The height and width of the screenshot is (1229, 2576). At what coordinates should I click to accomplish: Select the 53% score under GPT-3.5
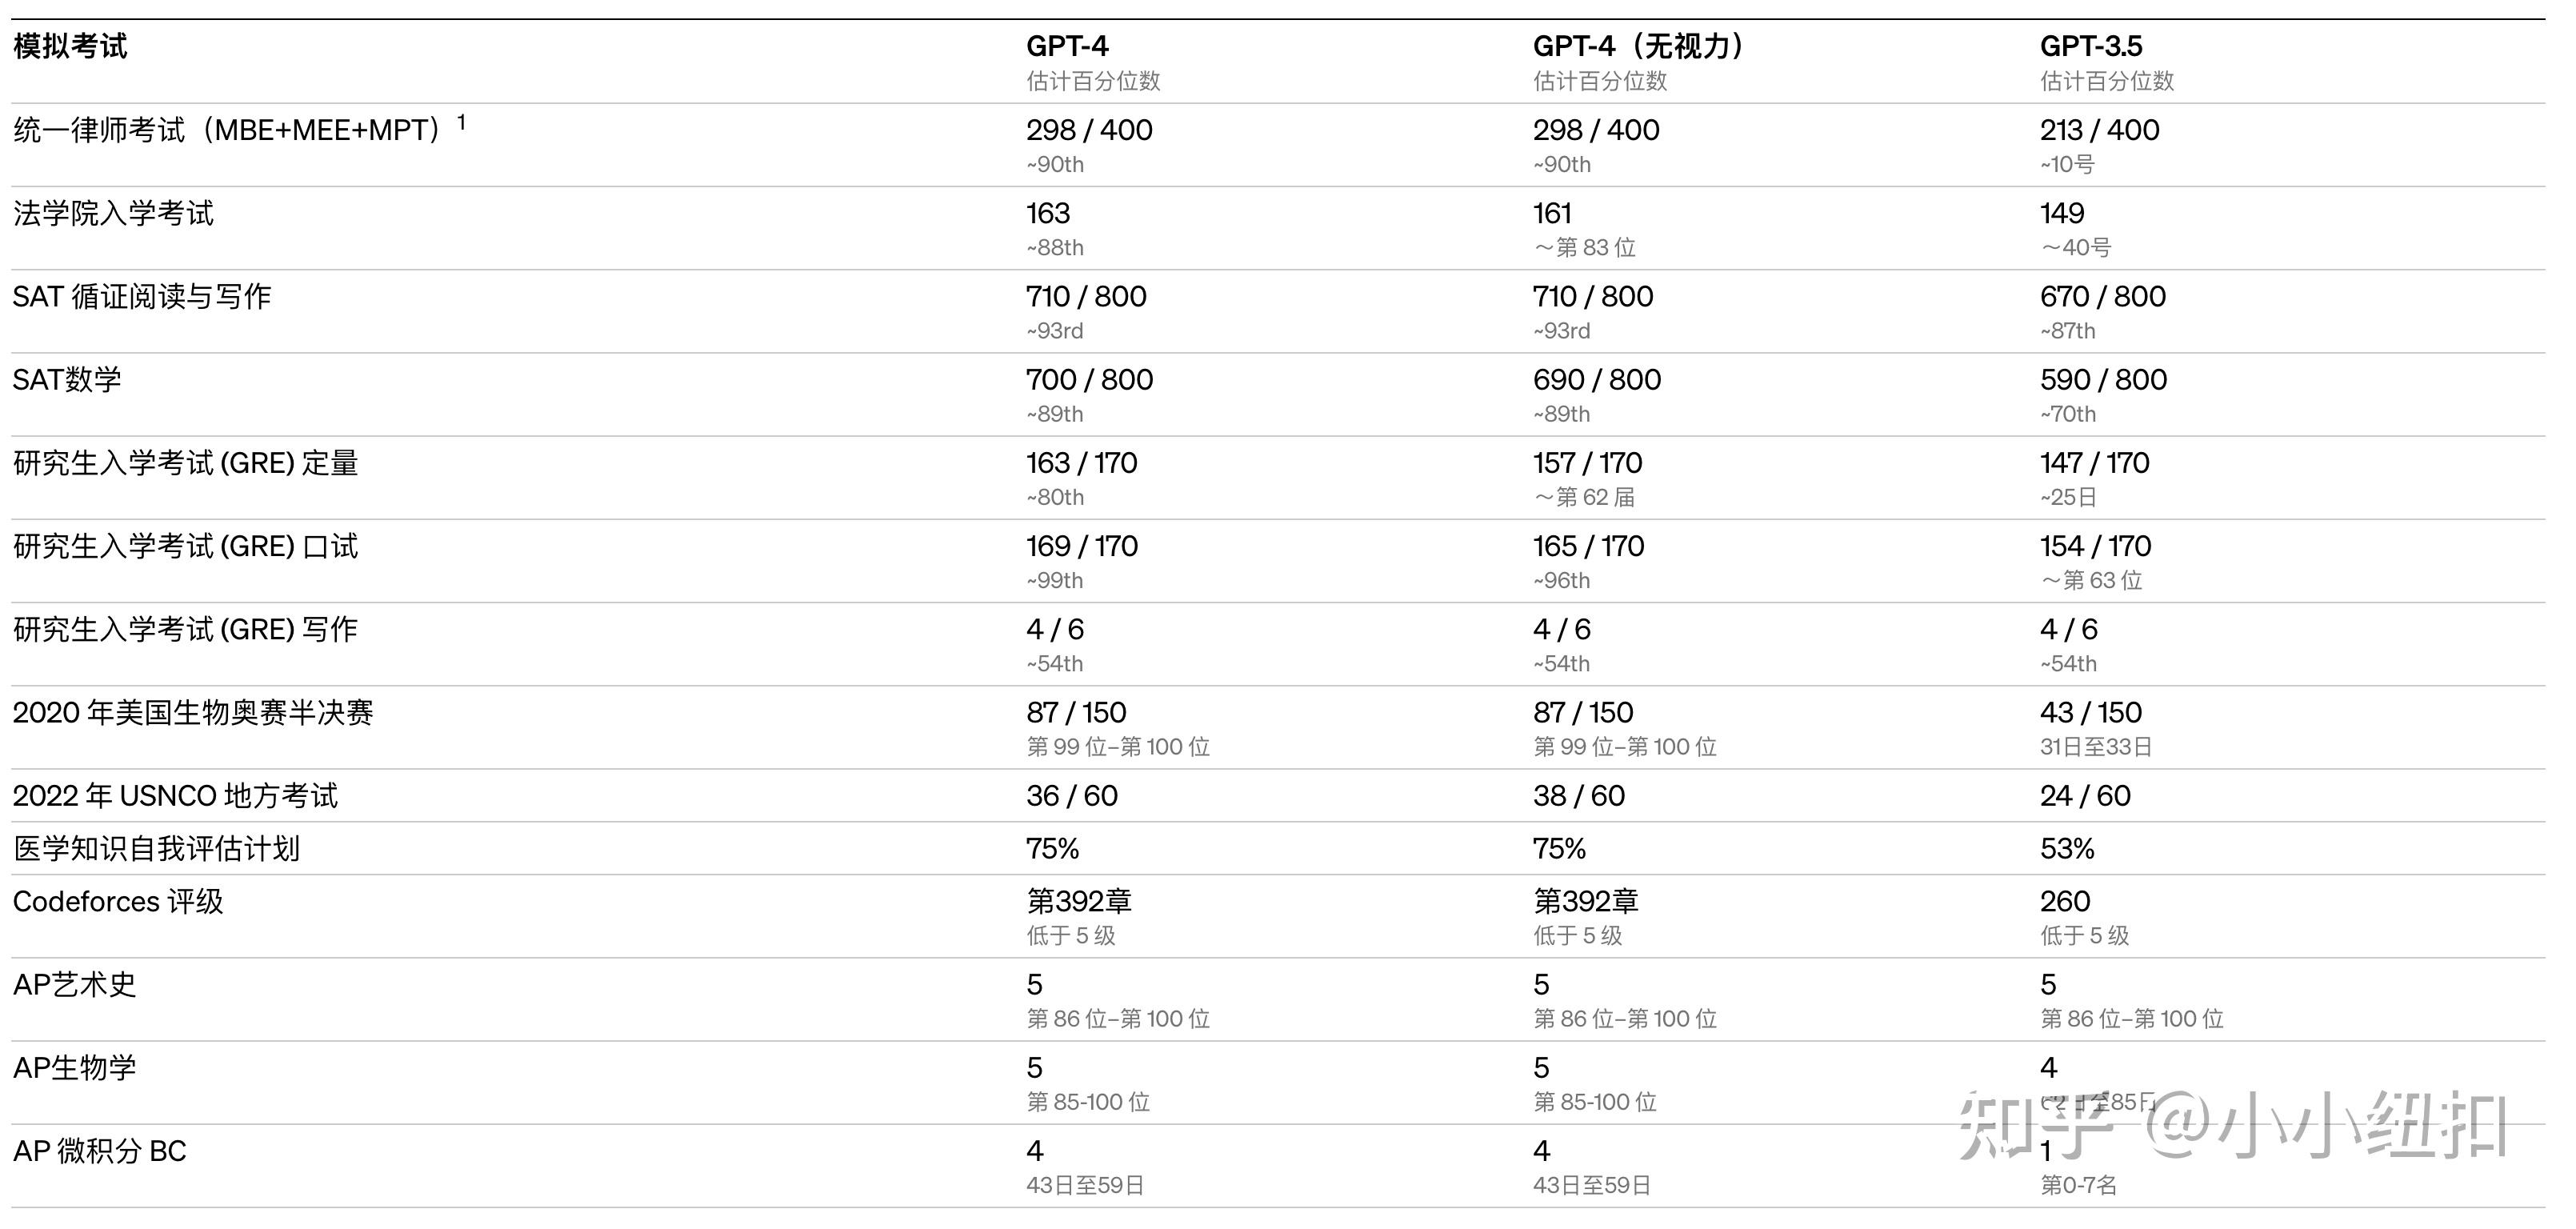pyautogui.click(x=2066, y=849)
